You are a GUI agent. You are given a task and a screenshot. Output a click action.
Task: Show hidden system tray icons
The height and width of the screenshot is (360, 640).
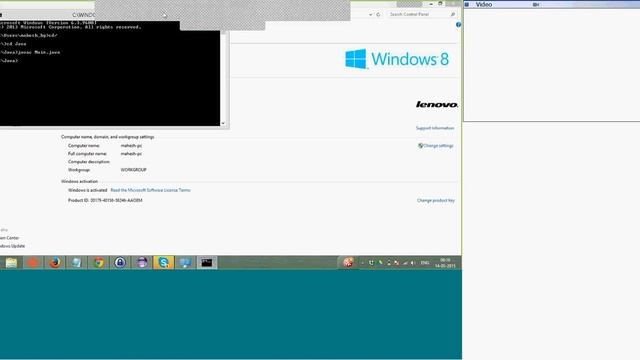tap(362, 263)
